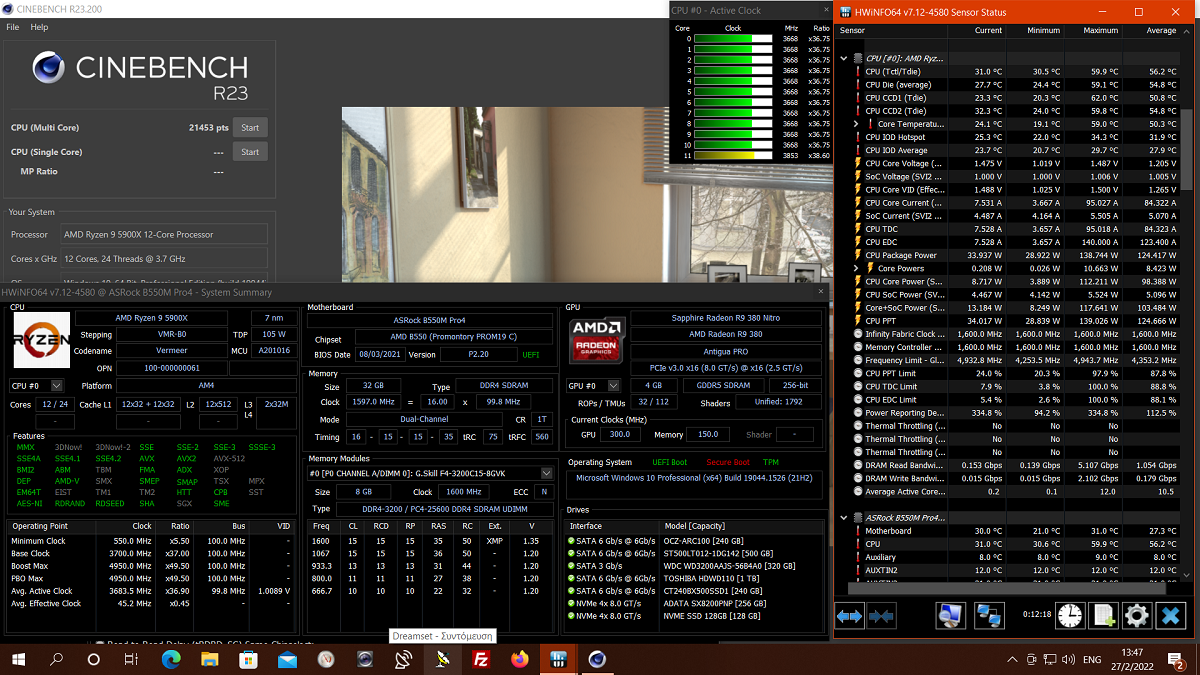Launch FileZilla from the taskbar
The width and height of the screenshot is (1200, 675).
(481, 659)
